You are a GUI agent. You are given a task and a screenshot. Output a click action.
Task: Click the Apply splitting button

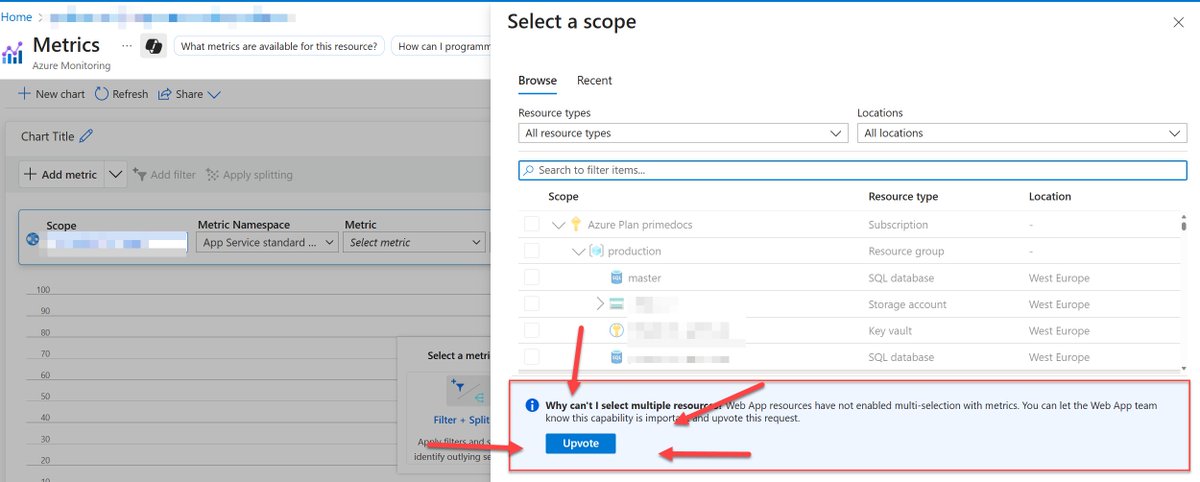point(249,175)
